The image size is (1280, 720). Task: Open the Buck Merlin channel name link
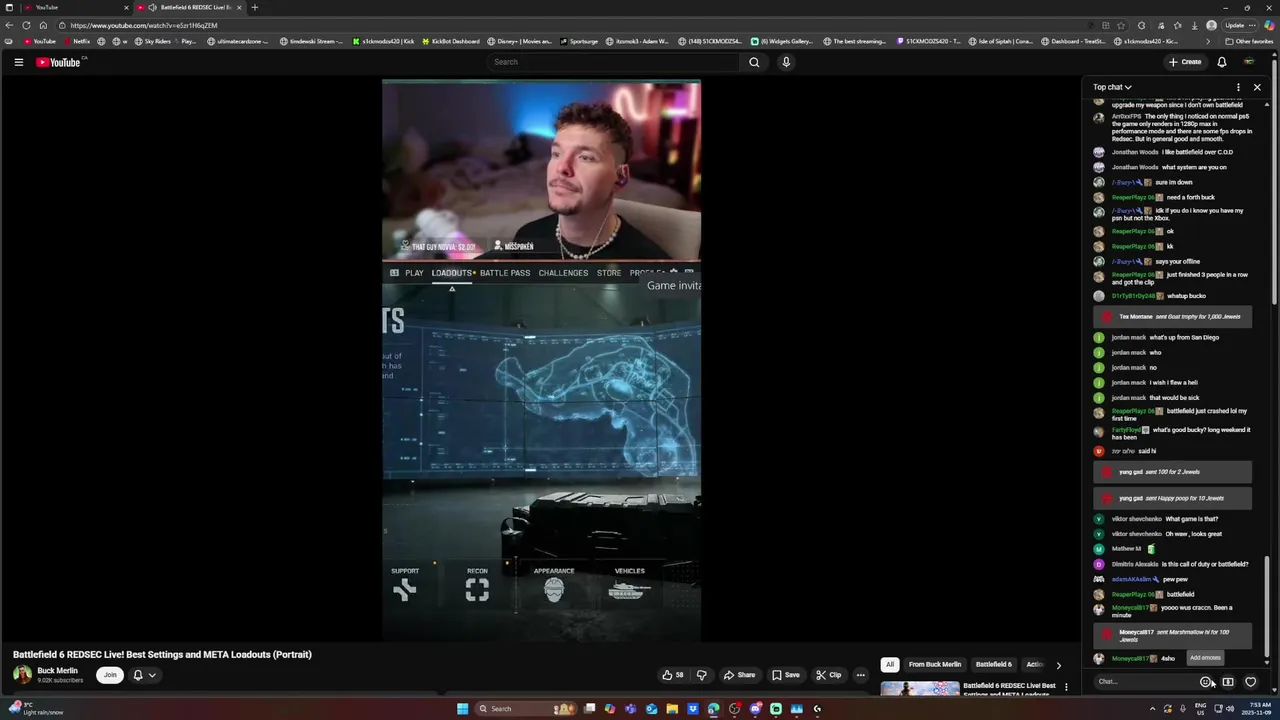[57, 671]
